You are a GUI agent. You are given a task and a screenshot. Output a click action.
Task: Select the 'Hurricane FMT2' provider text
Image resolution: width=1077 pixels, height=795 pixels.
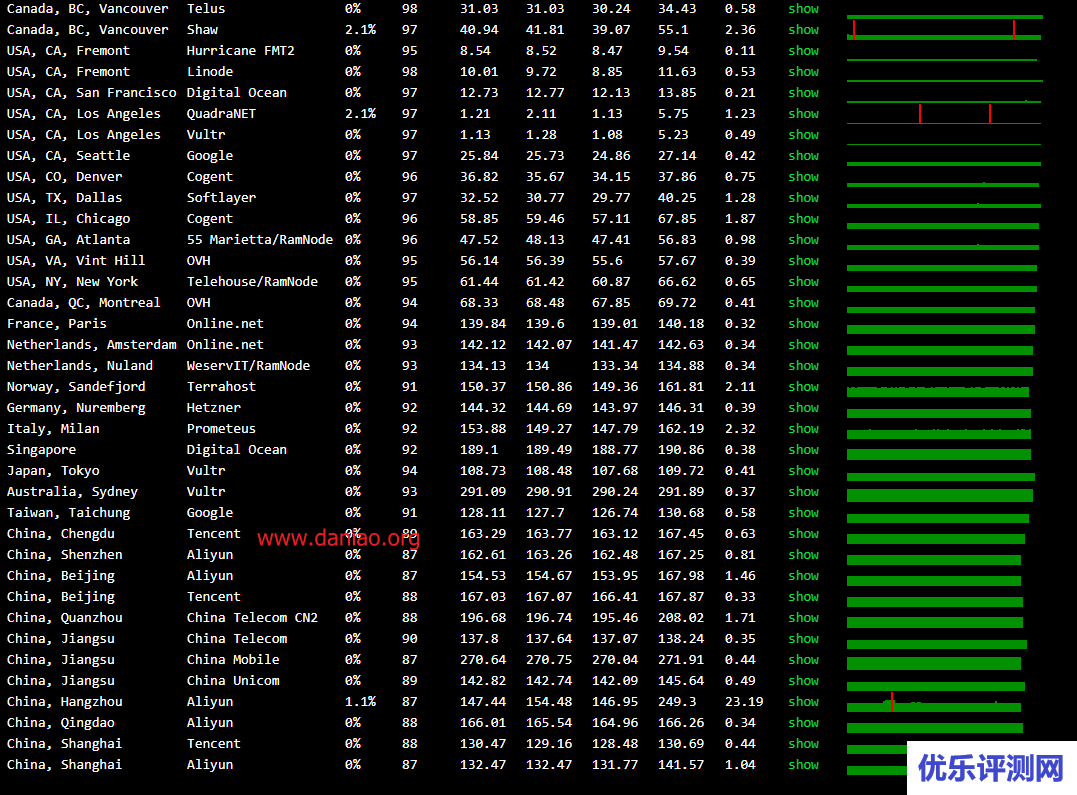240,51
